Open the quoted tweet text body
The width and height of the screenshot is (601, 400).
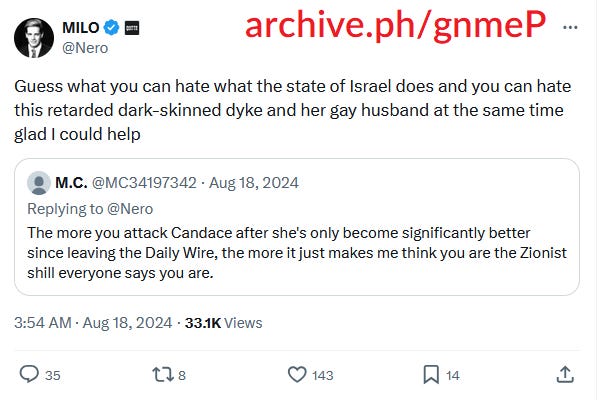(297, 253)
